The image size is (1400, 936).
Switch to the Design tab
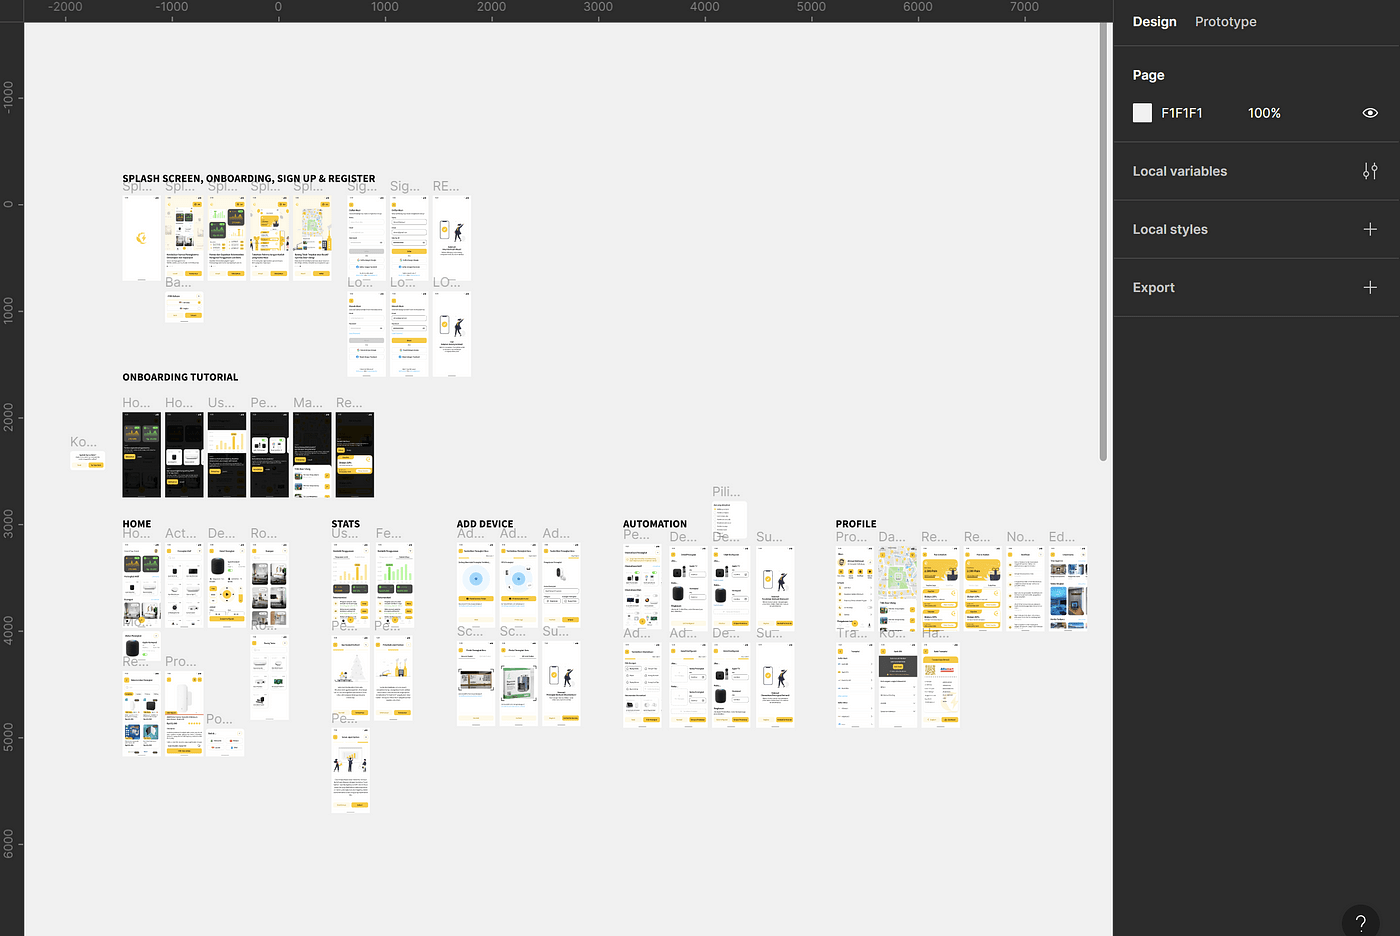(x=1154, y=22)
